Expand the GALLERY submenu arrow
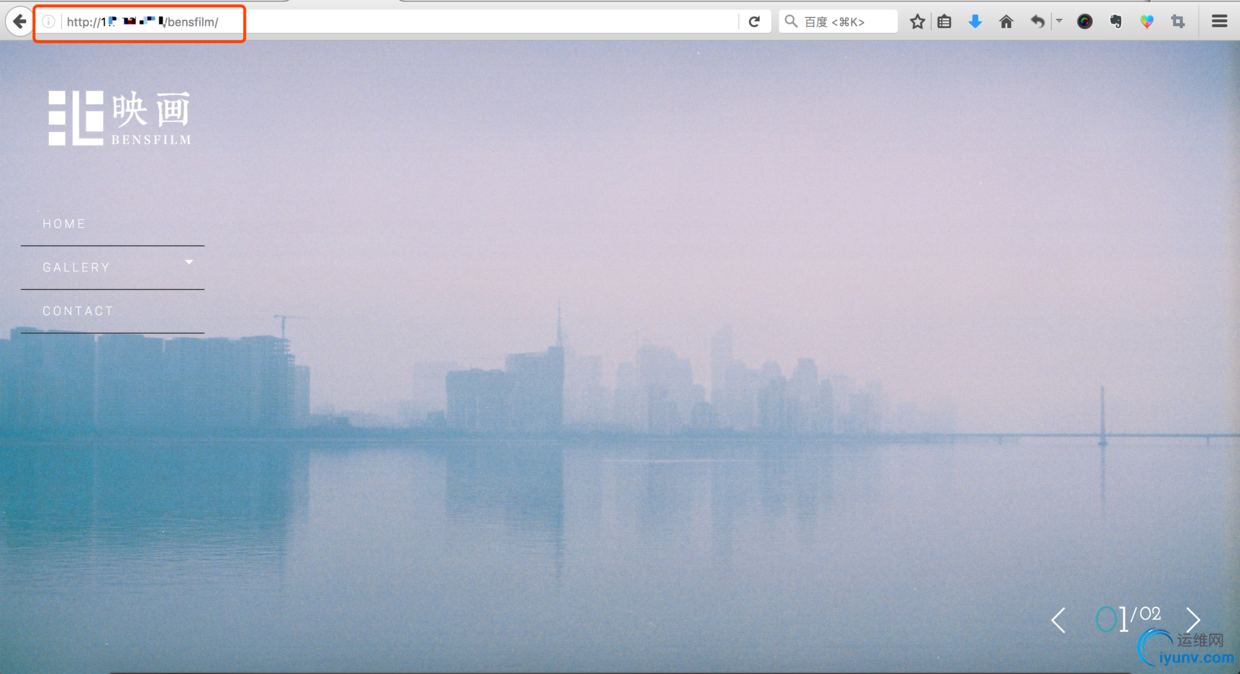This screenshot has height=674, width=1240. [189, 262]
